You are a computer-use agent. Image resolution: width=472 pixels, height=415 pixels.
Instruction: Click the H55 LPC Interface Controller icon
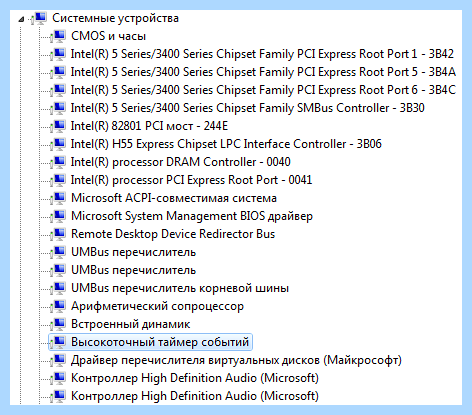58,144
